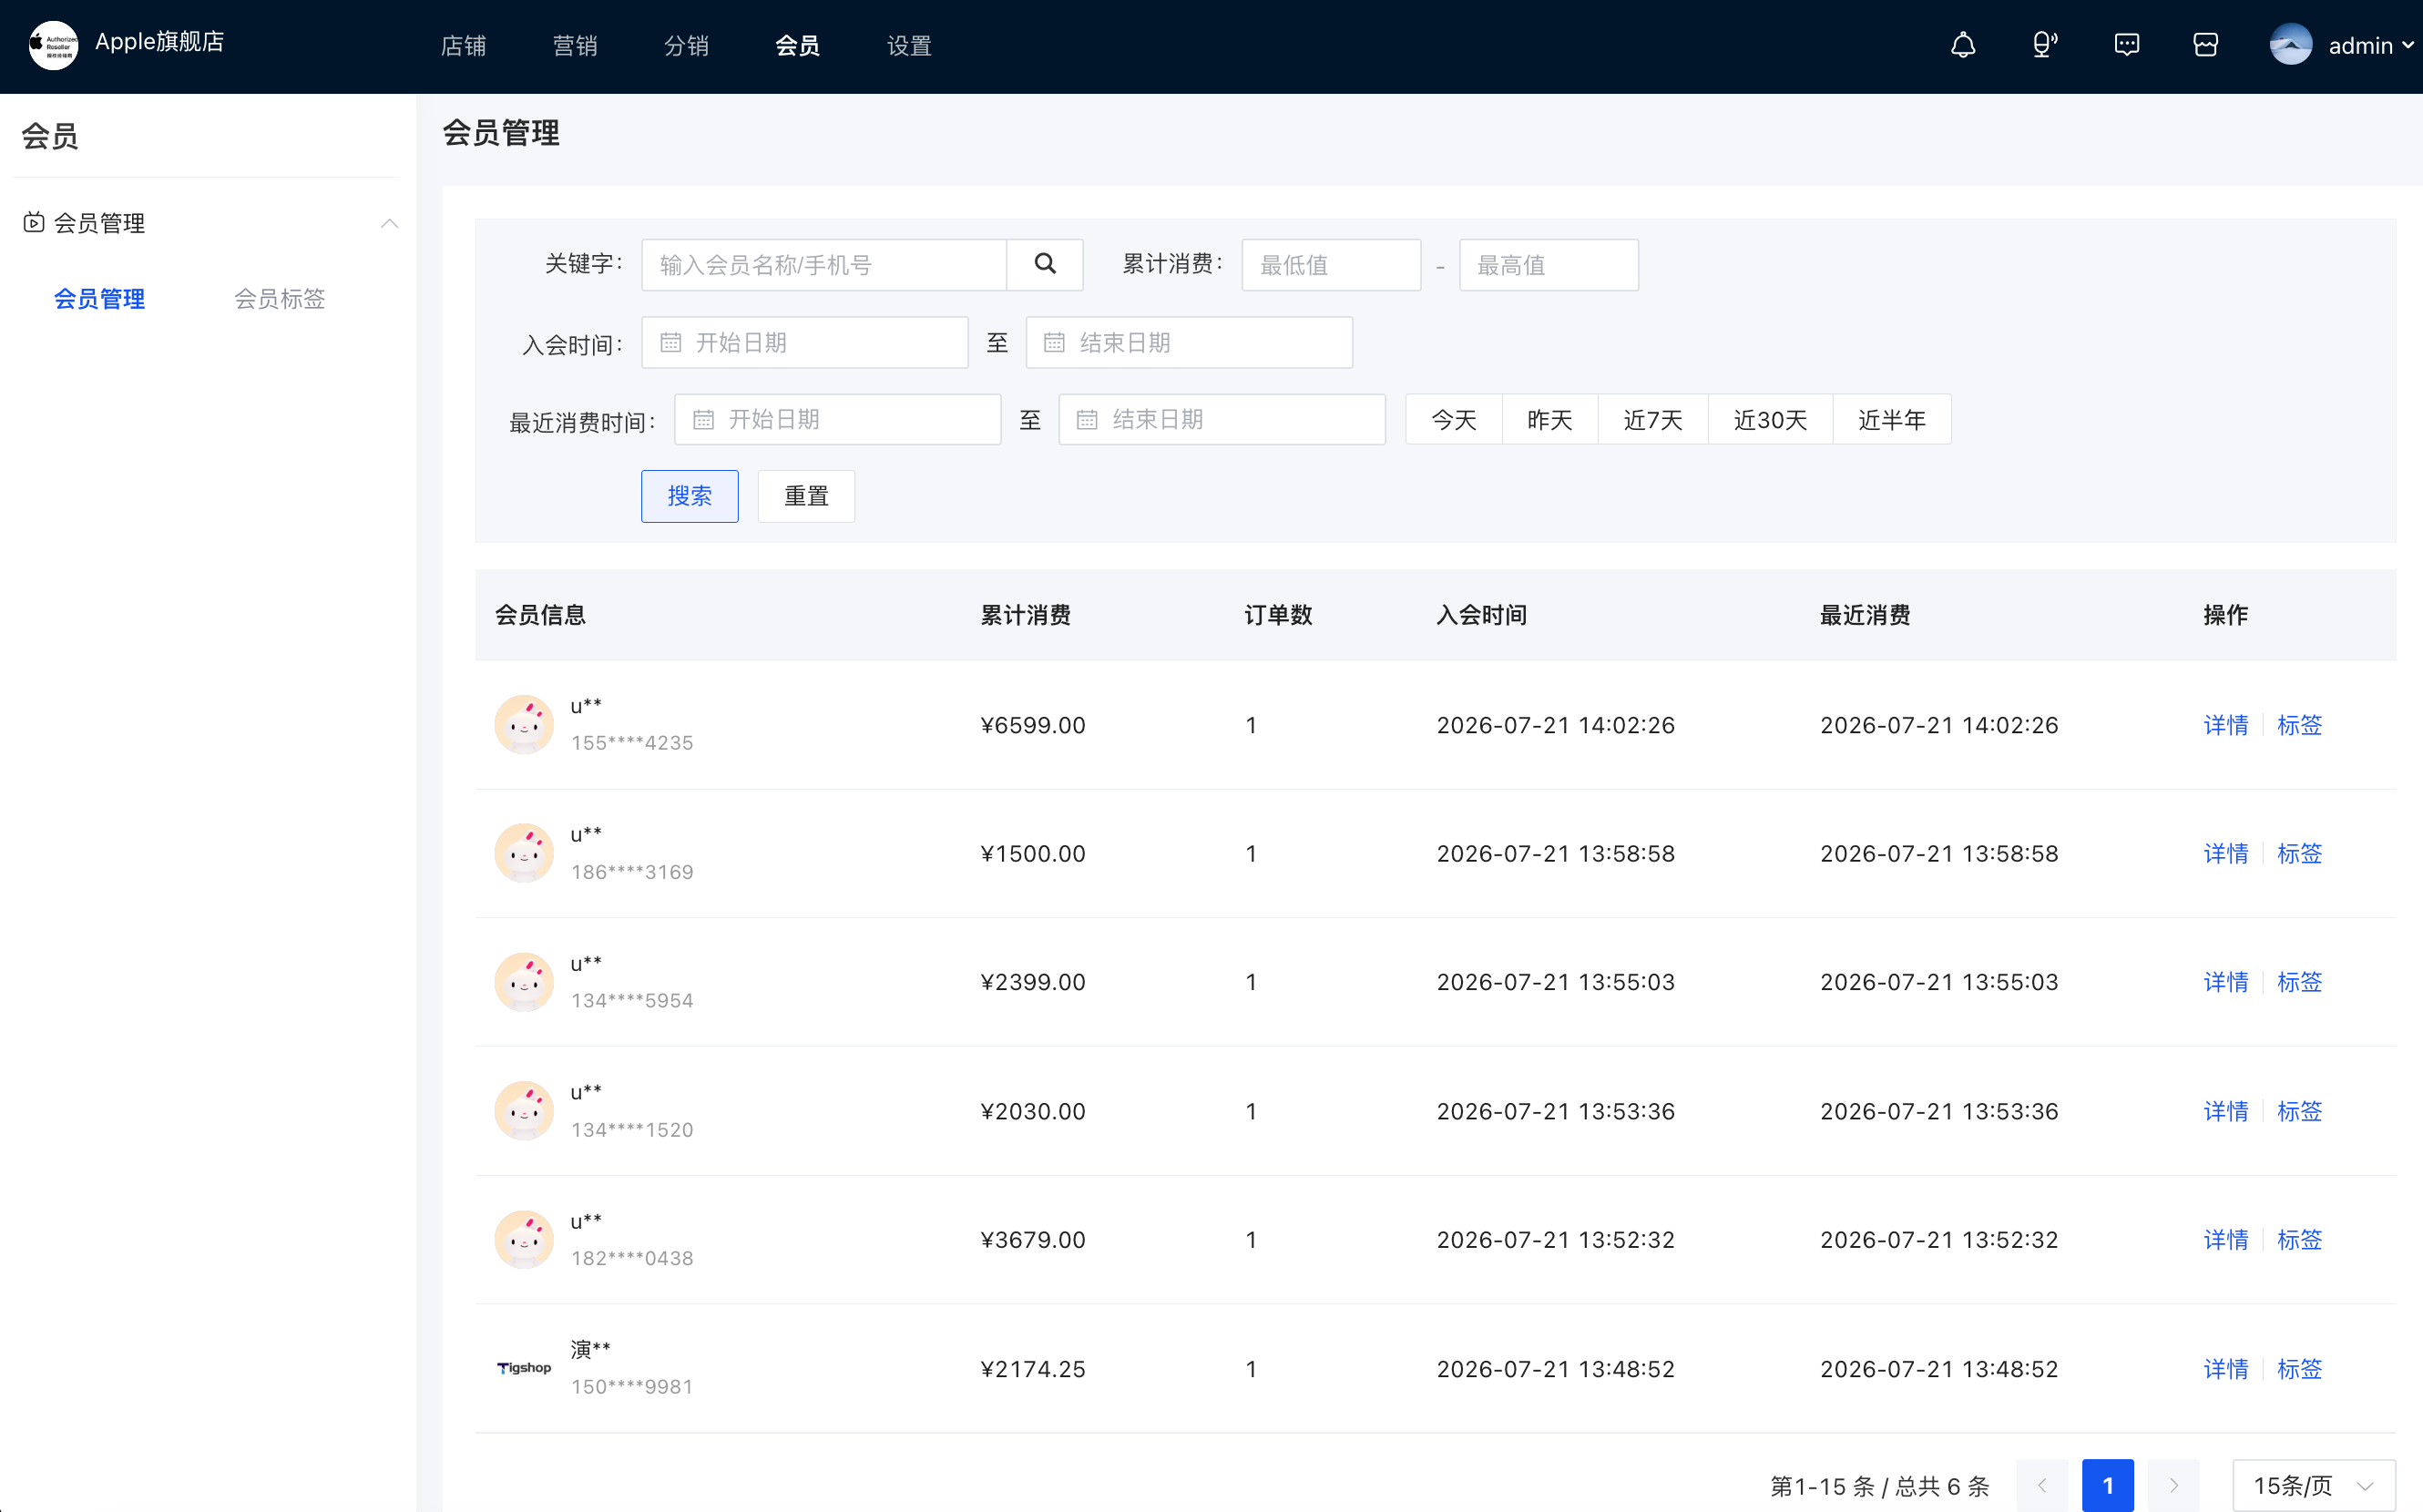Click avatar of member 182****0438
The image size is (2423, 1512).
[524, 1240]
